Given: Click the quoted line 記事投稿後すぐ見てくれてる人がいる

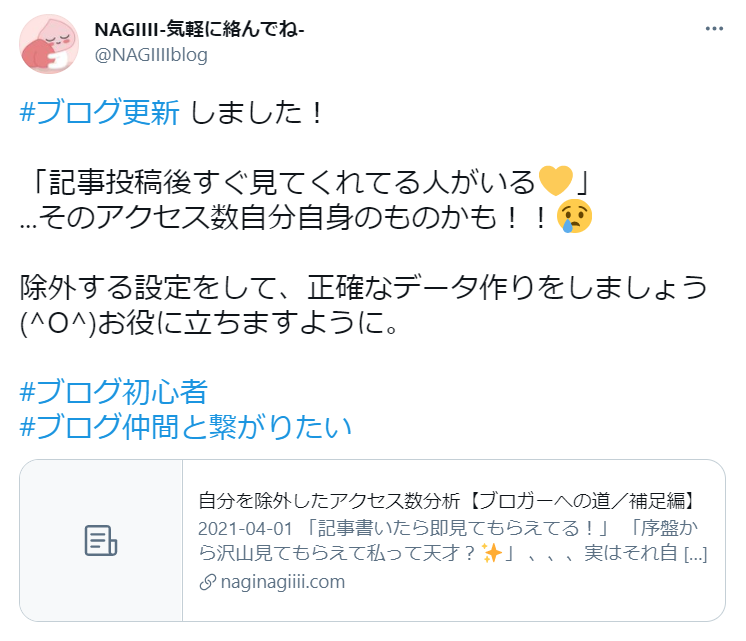Looking at the screenshot, I should (x=292, y=182).
